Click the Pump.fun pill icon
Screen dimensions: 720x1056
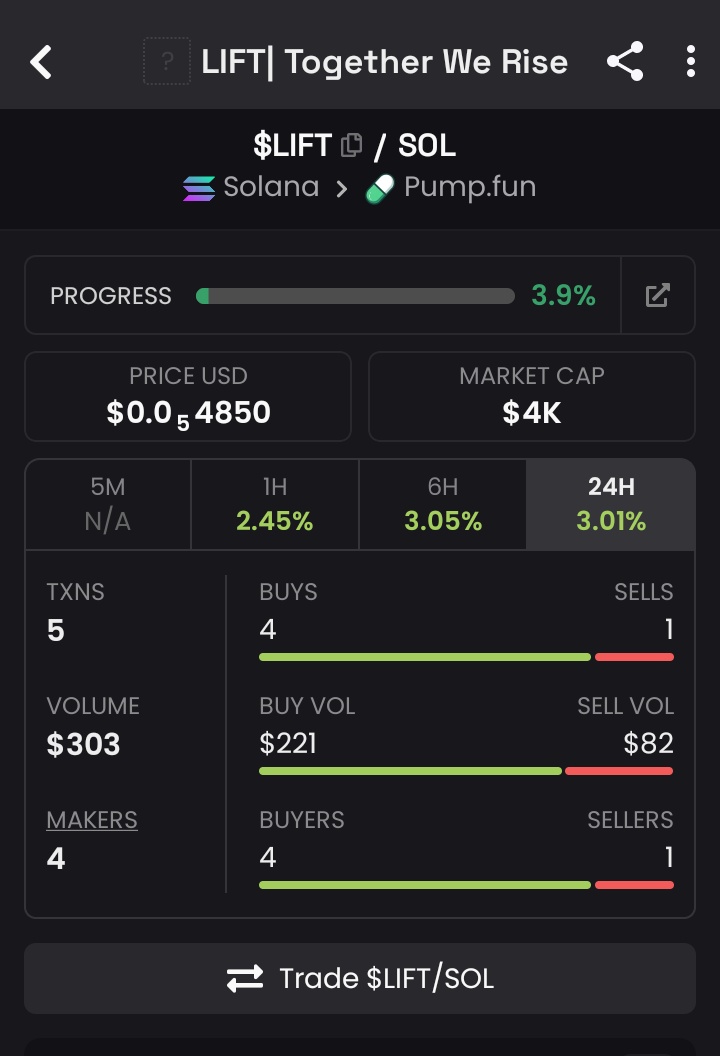(x=380, y=189)
